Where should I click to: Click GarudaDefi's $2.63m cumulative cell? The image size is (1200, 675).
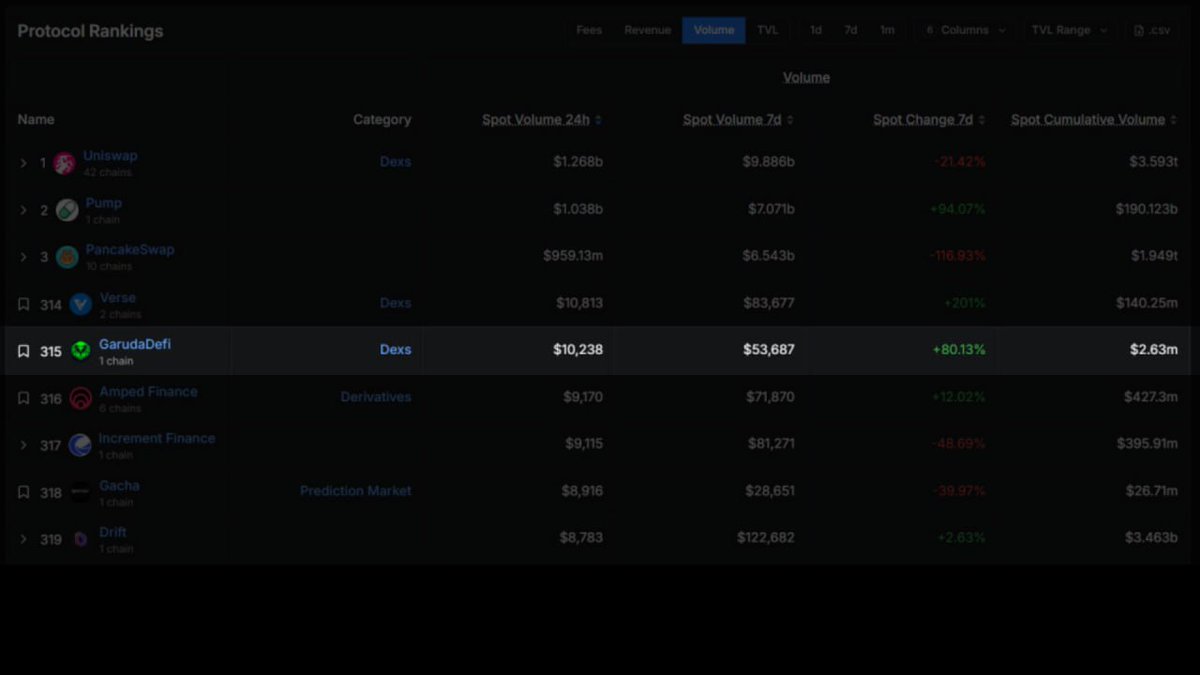point(1154,350)
